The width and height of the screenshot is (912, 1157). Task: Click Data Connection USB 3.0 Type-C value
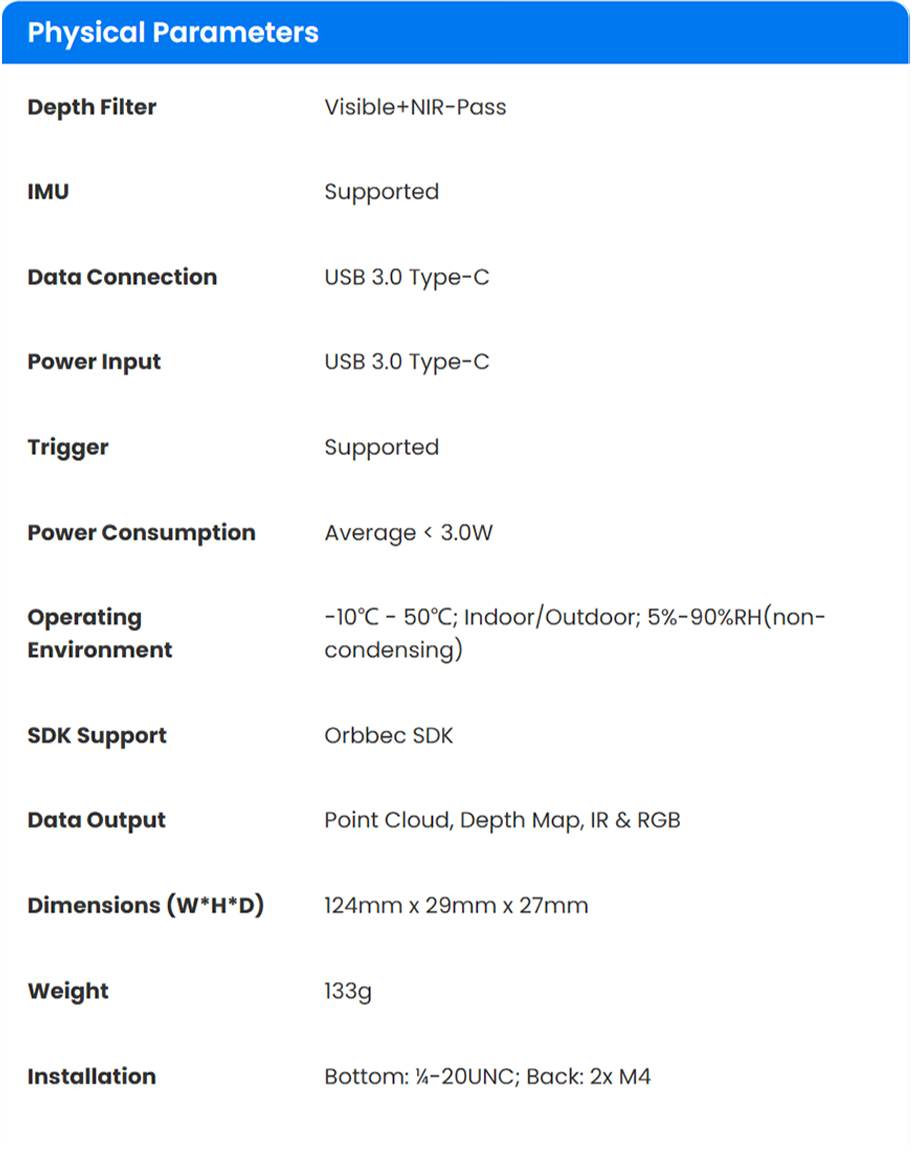point(407,277)
